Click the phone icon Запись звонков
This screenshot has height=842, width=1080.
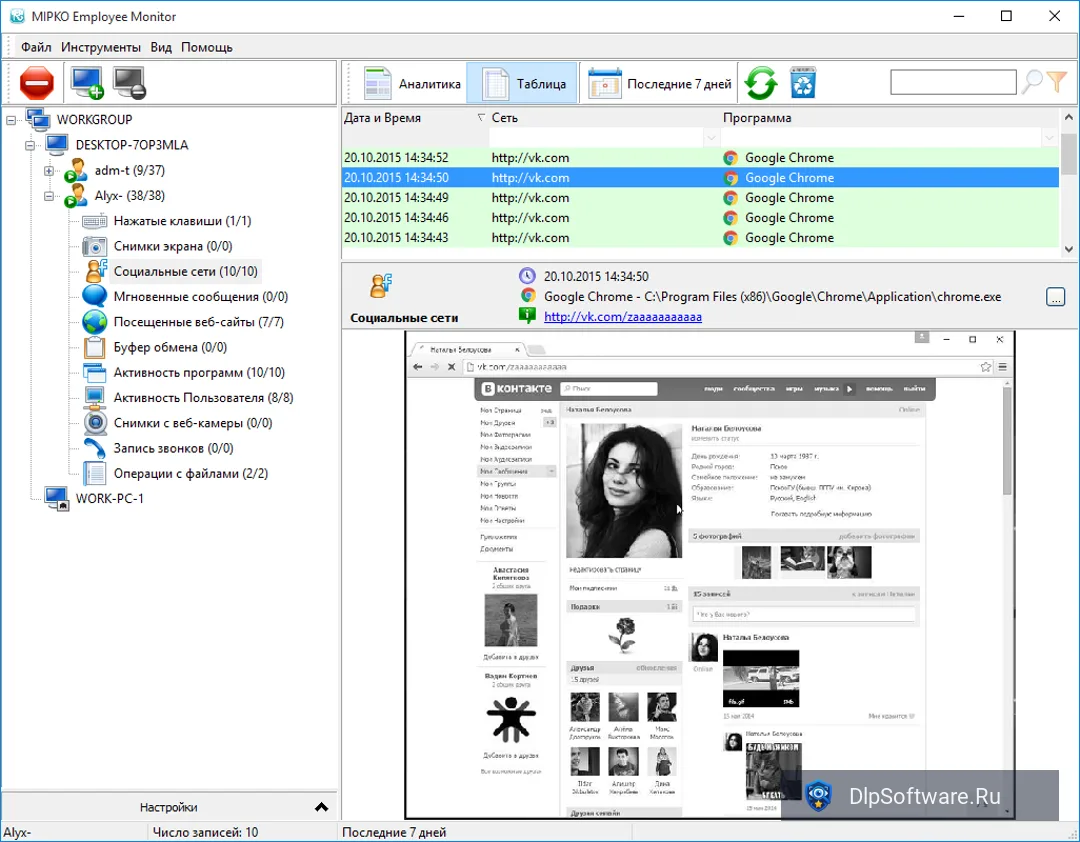tap(94, 448)
